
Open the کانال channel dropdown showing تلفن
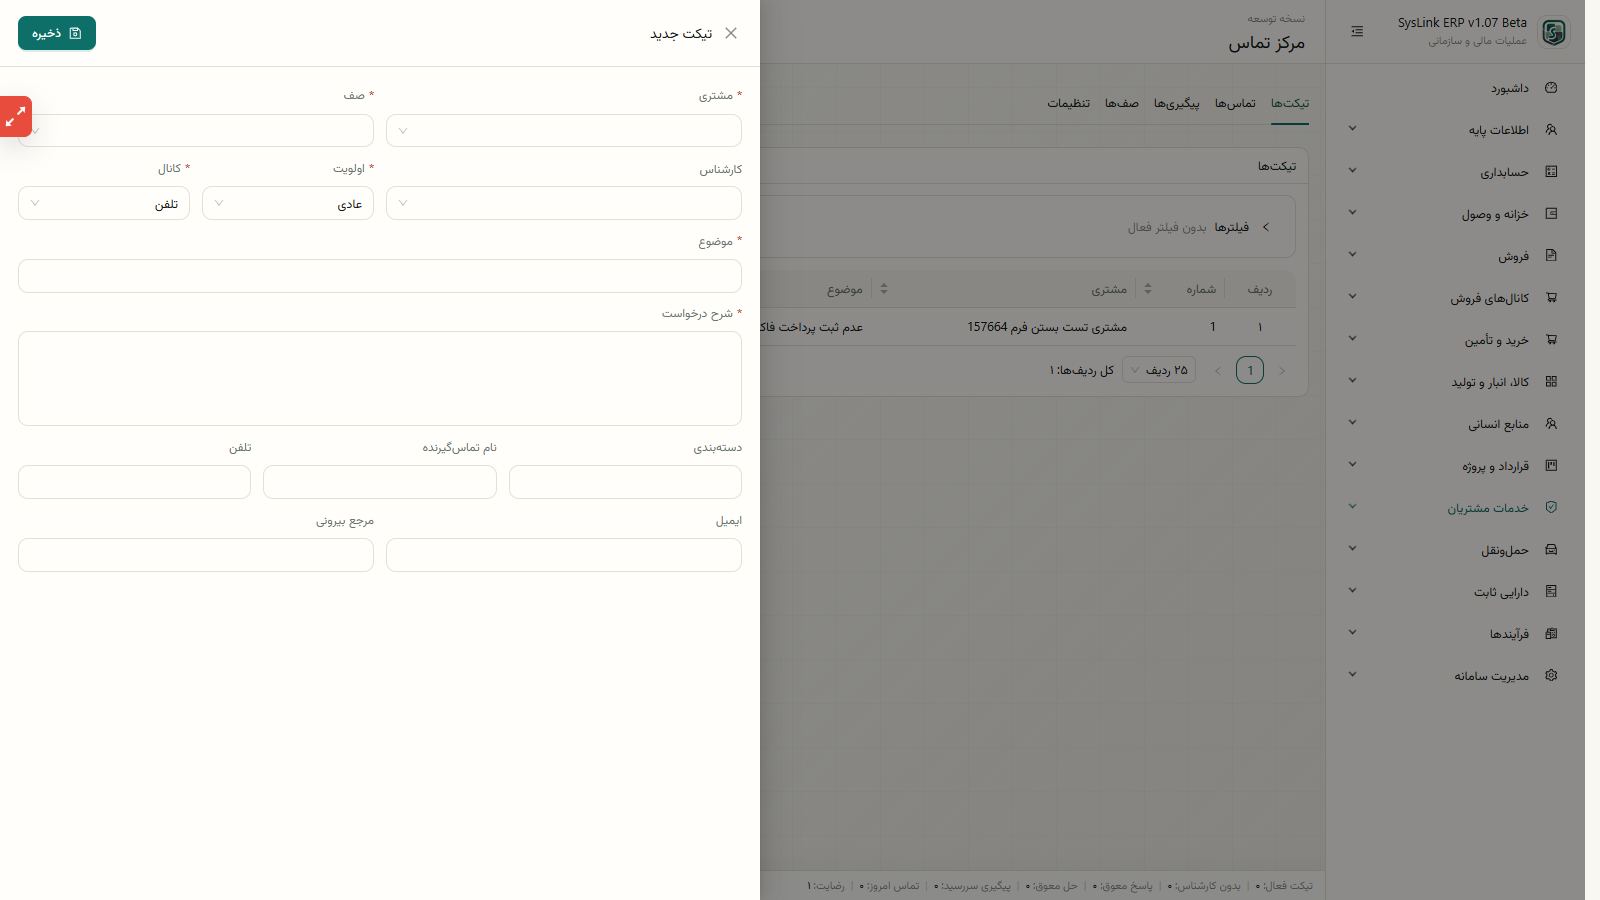[104, 203]
